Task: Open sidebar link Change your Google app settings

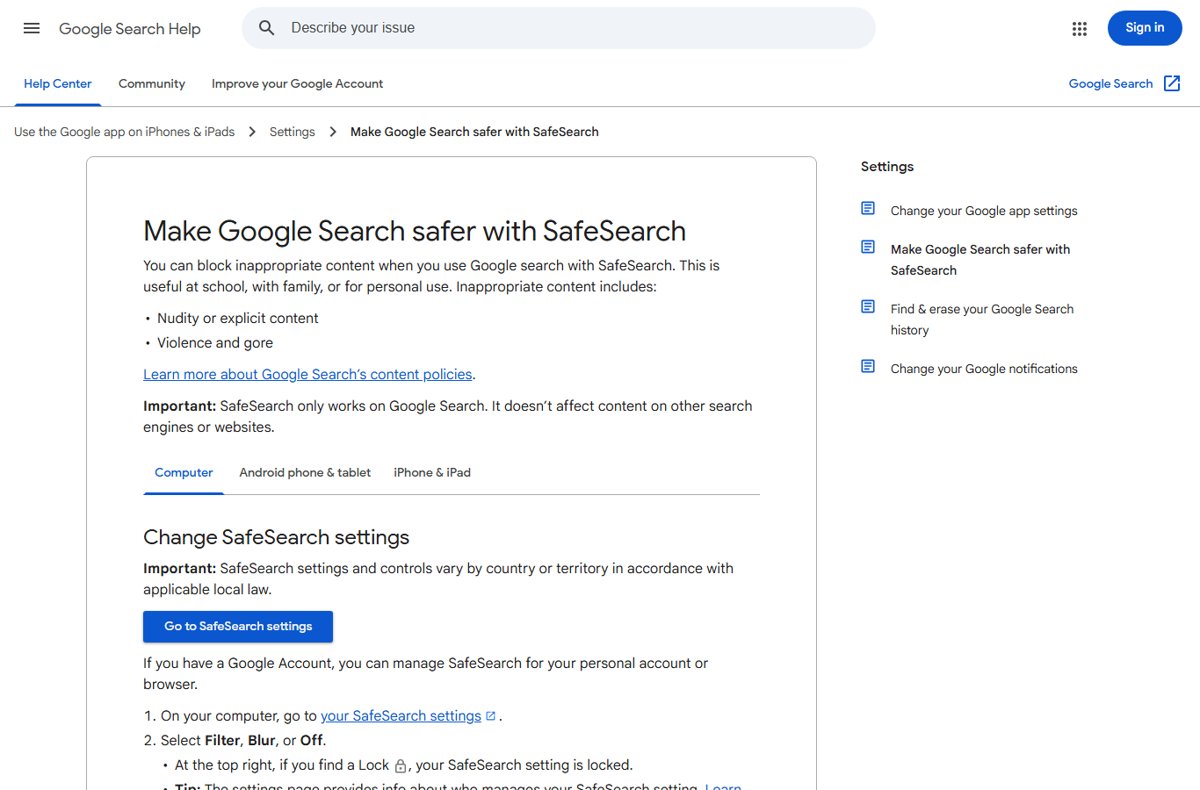Action: (x=984, y=211)
